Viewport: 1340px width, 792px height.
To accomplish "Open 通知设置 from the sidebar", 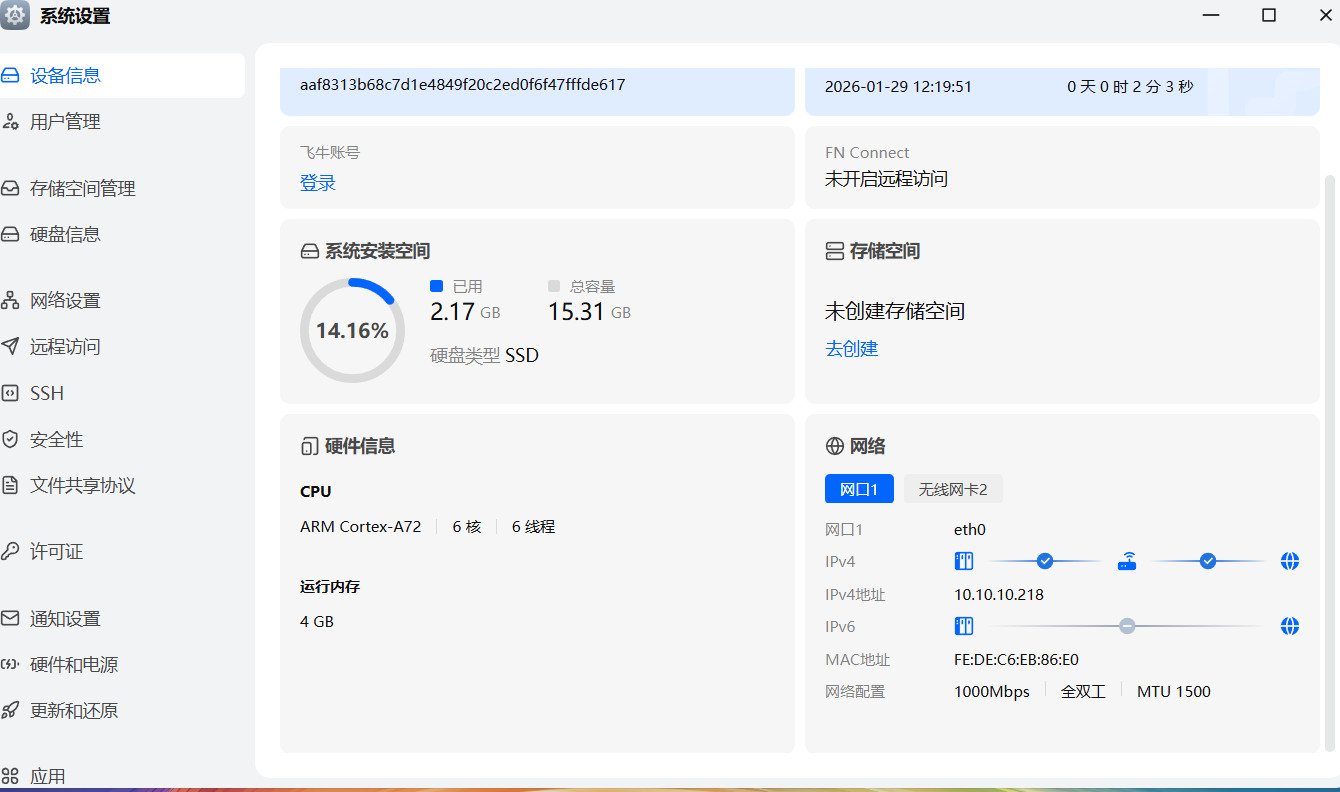I will click(65, 619).
